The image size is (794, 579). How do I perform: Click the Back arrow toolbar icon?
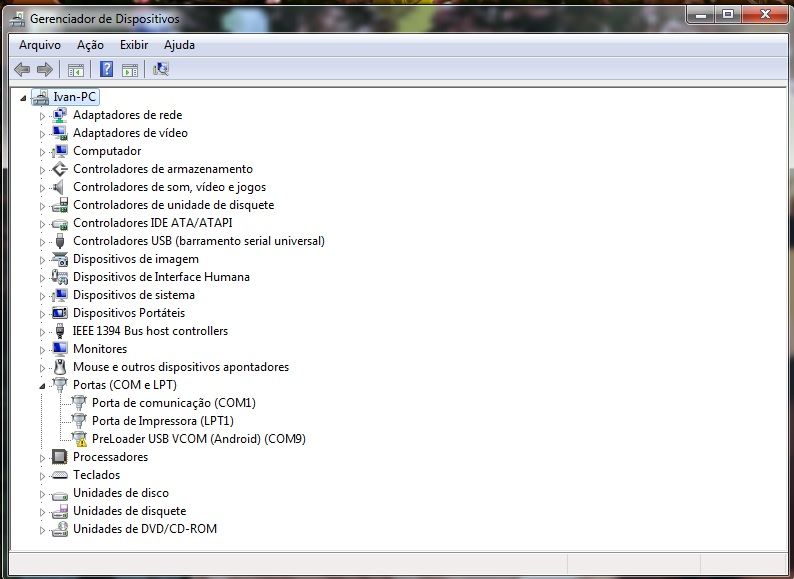coord(22,69)
